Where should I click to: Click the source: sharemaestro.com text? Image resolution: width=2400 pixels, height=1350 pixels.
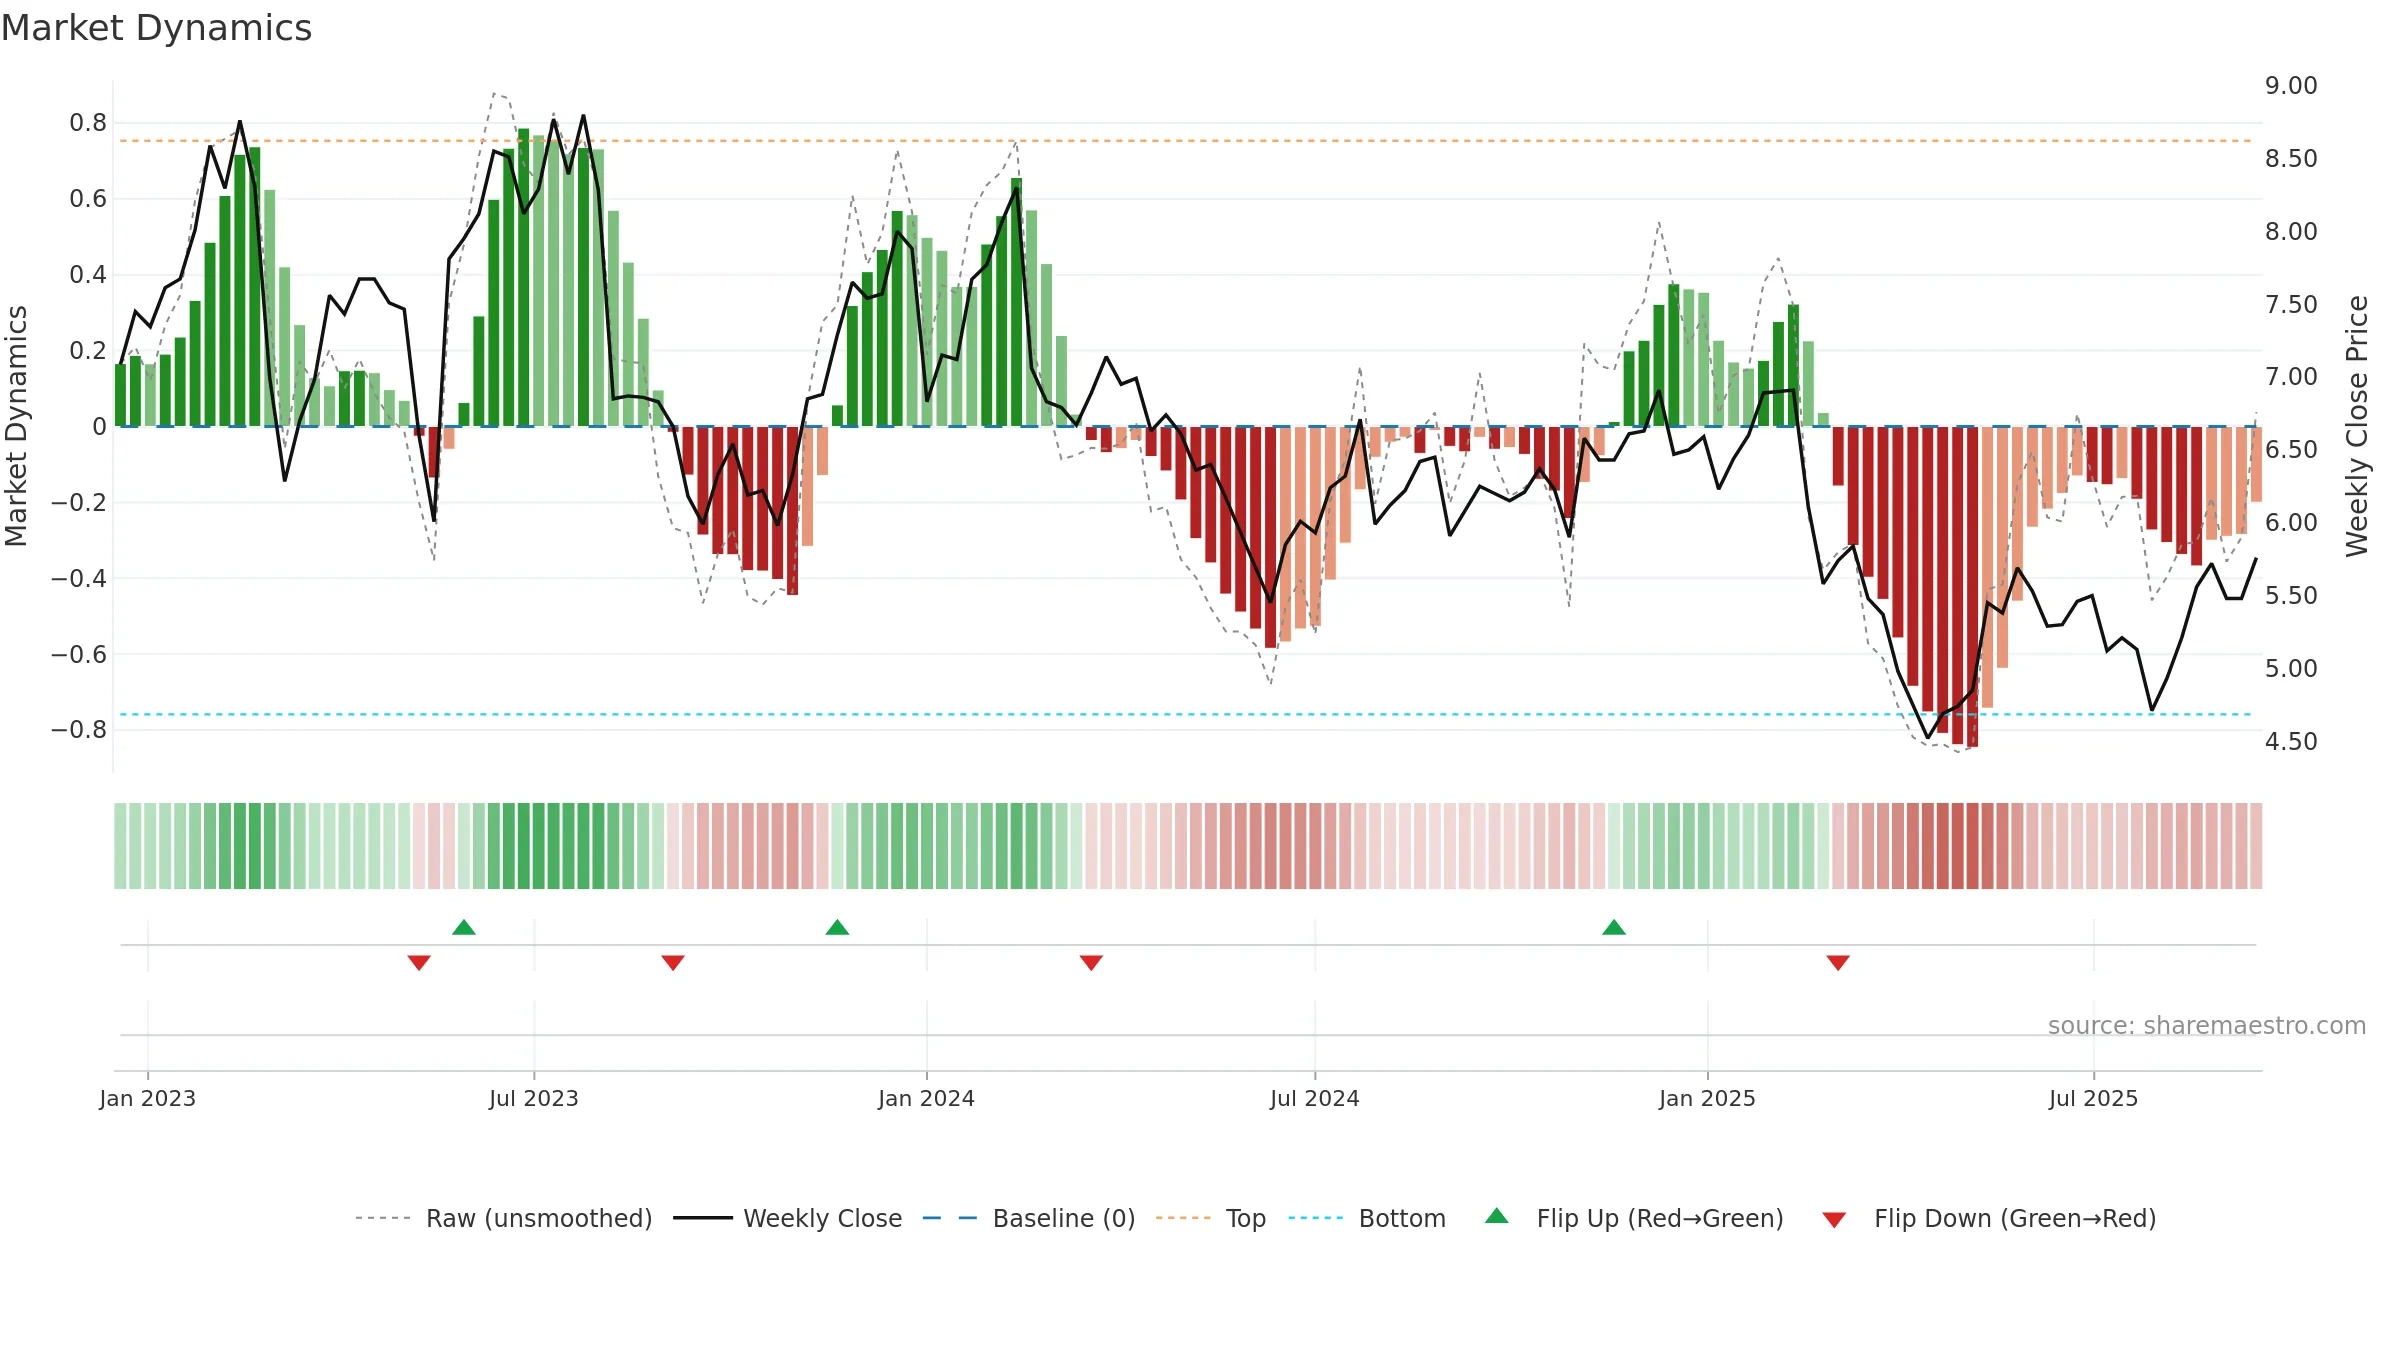coord(2207,1025)
